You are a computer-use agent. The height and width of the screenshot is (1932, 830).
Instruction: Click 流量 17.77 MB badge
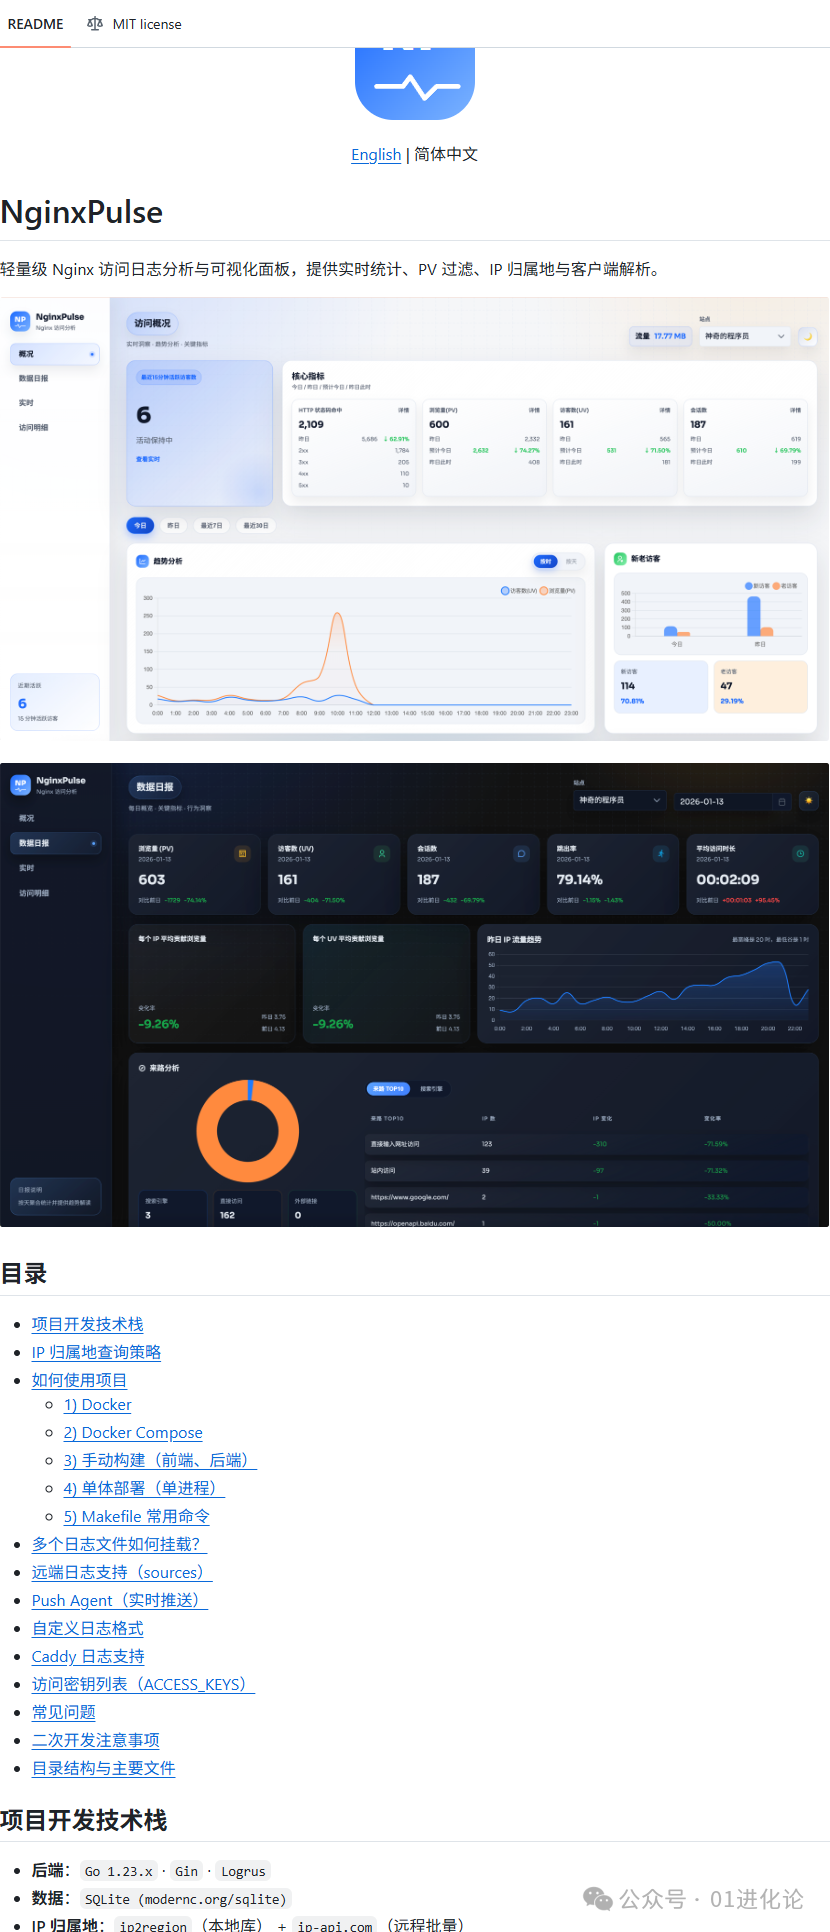660,336
